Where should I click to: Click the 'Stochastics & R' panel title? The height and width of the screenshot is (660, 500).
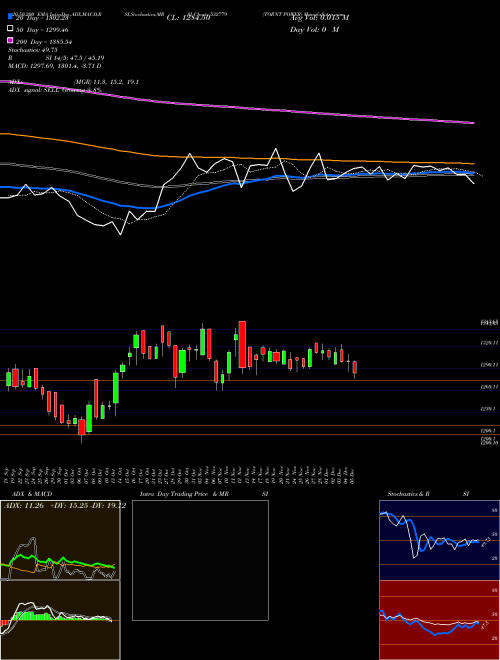click(409, 494)
